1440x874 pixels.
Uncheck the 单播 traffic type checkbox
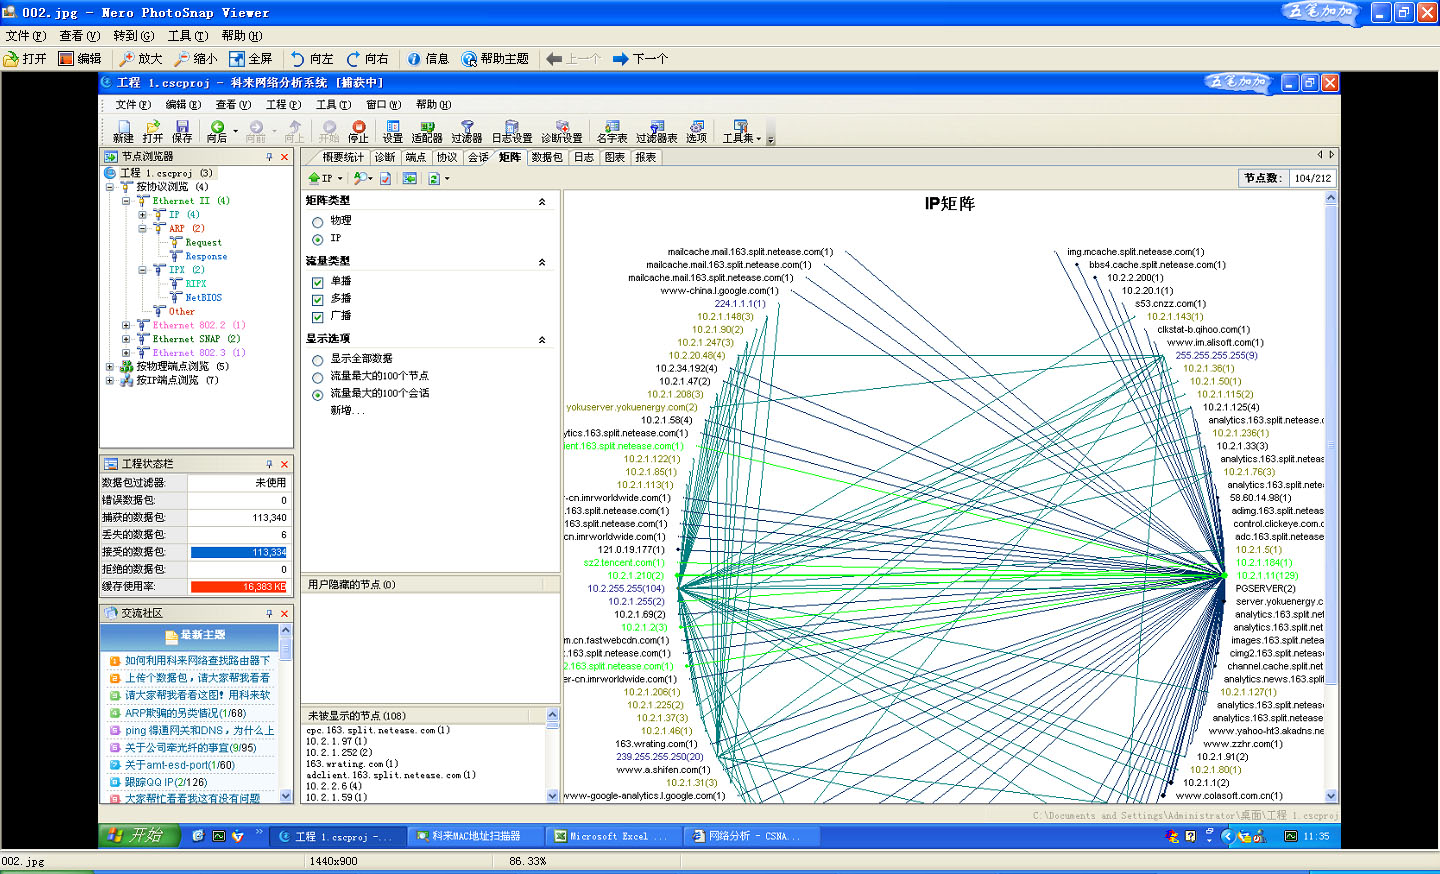click(x=318, y=283)
